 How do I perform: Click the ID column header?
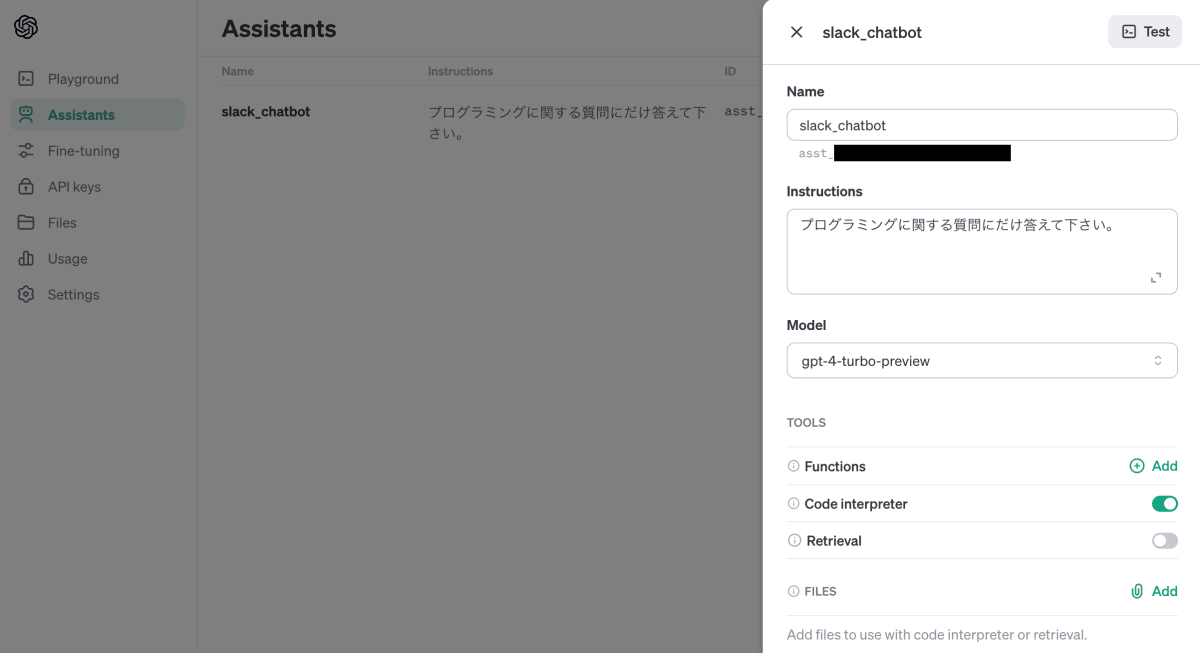(x=731, y=71)
